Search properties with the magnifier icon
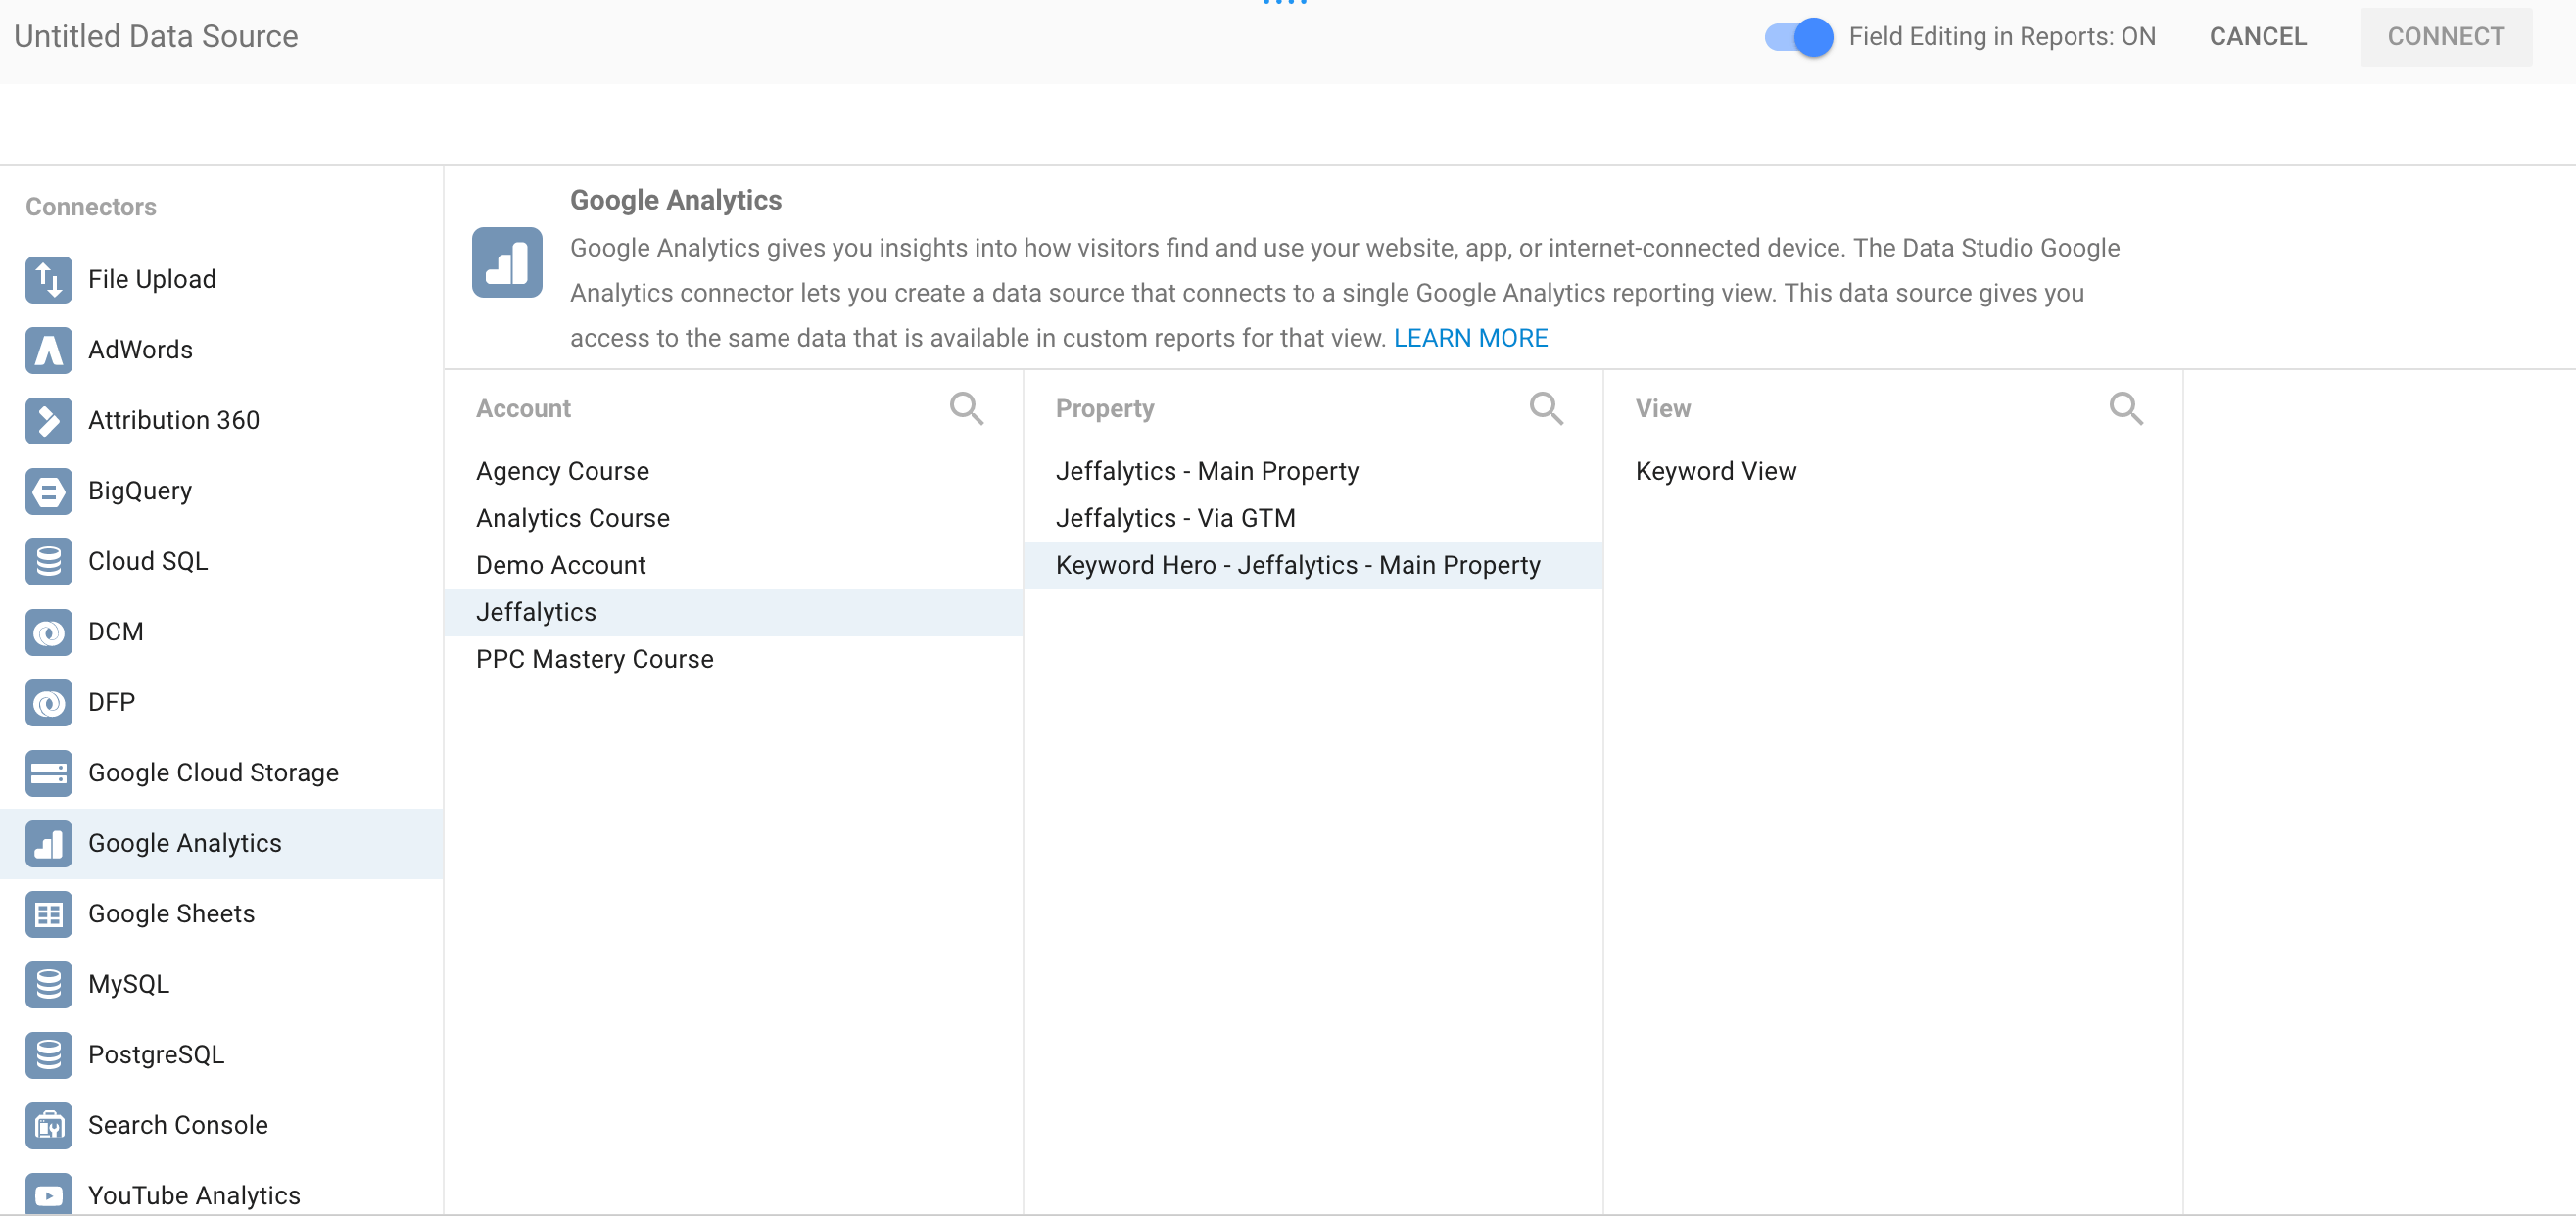Viewport: 2576px width, 1216px height. (x=1546, y=408)
